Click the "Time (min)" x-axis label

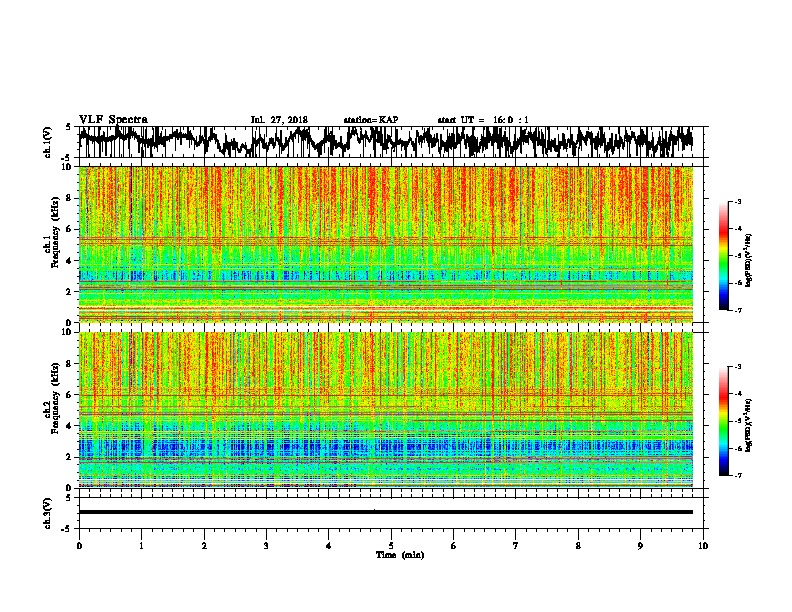tap(400, 555)
